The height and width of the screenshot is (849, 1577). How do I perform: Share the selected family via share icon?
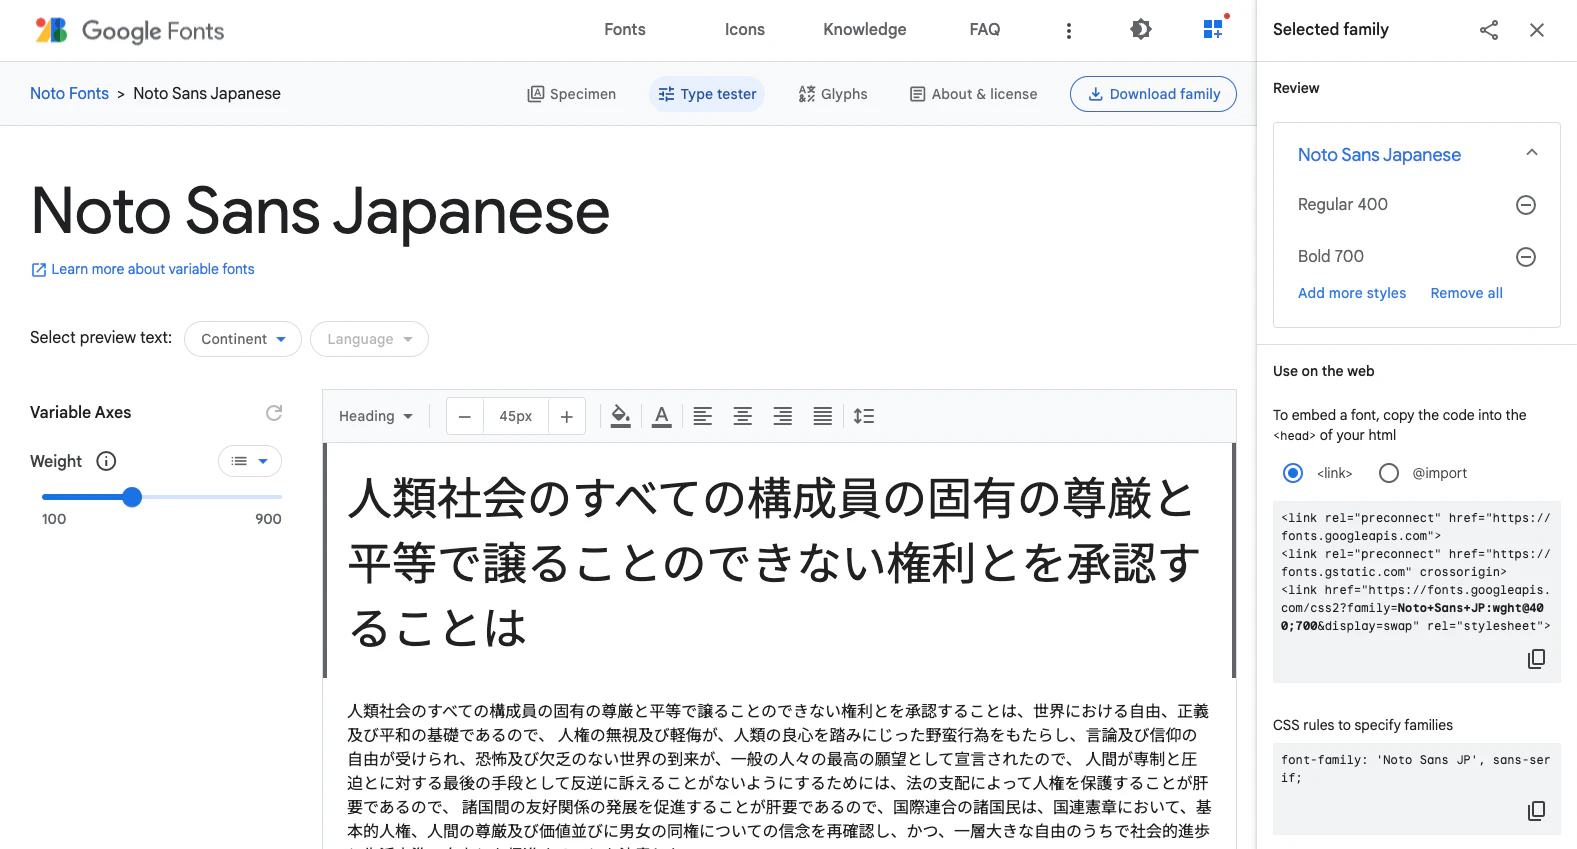tap(1489, 30)
